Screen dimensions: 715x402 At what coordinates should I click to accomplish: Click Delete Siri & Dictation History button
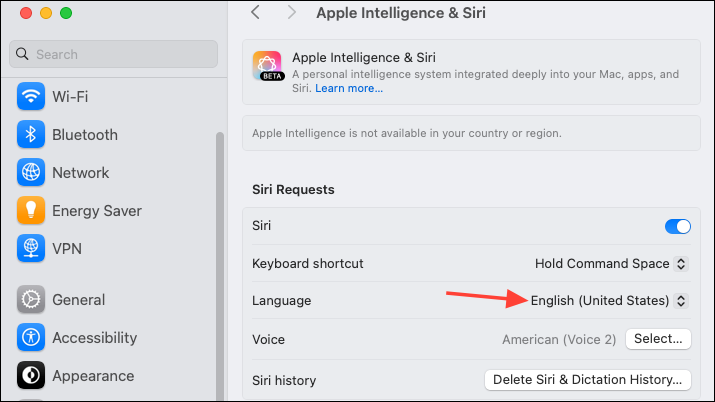point(587,380)
